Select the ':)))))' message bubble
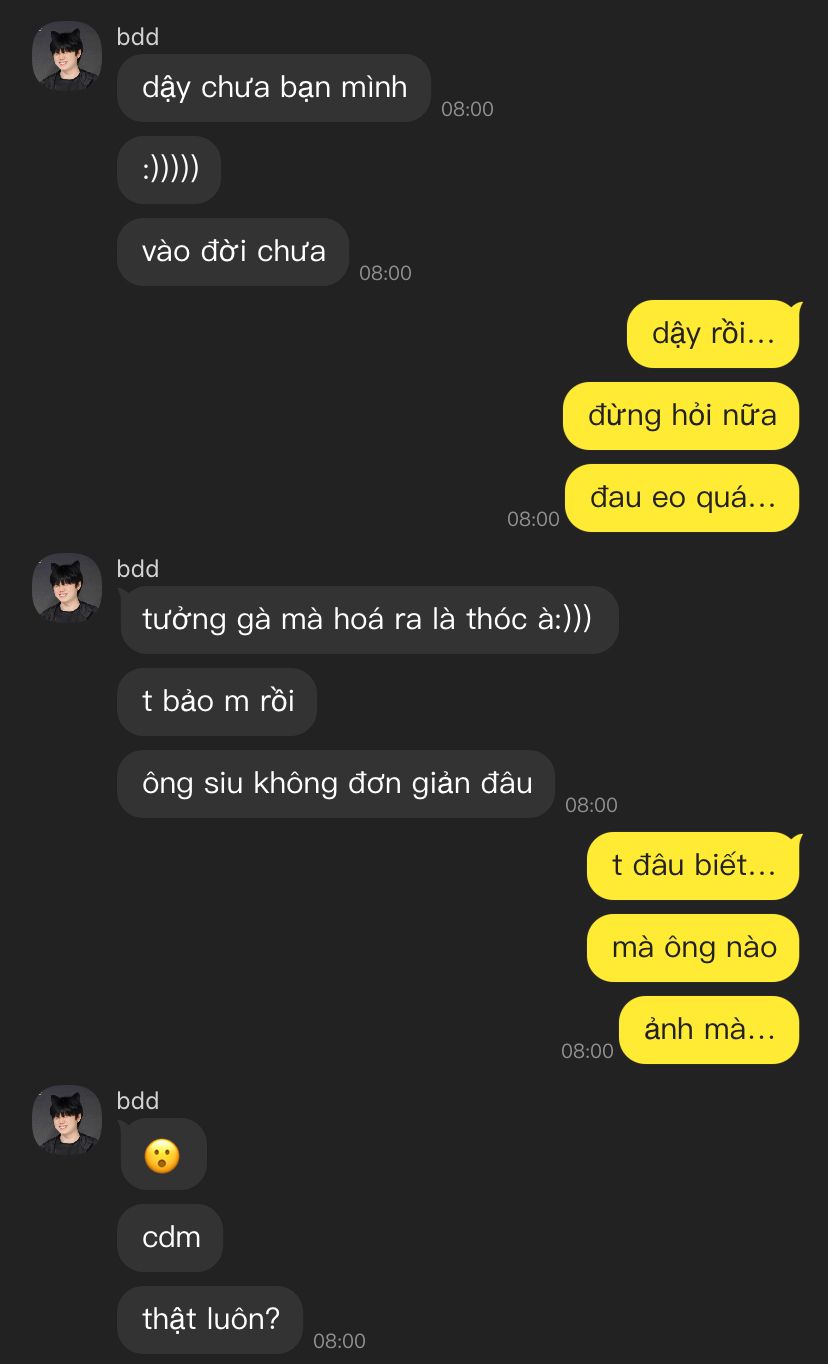This screenshot has width=828, height=1364. 169,170
